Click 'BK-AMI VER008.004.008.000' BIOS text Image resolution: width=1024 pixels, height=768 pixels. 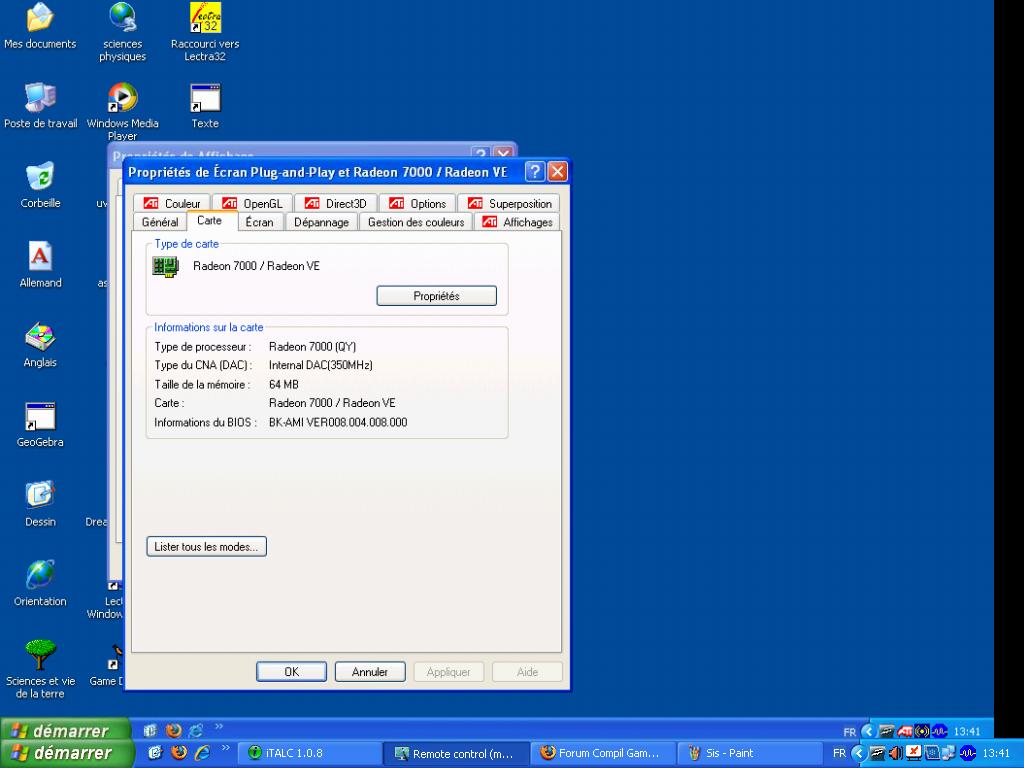(338, 423)
